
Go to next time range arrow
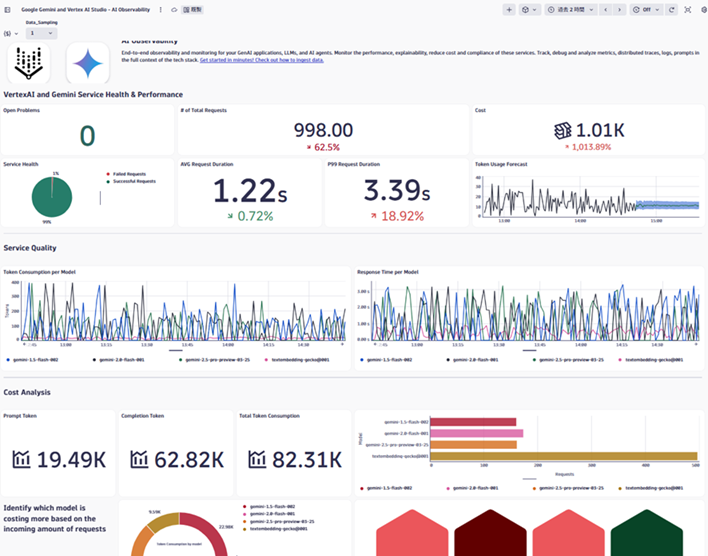[619, 9]
